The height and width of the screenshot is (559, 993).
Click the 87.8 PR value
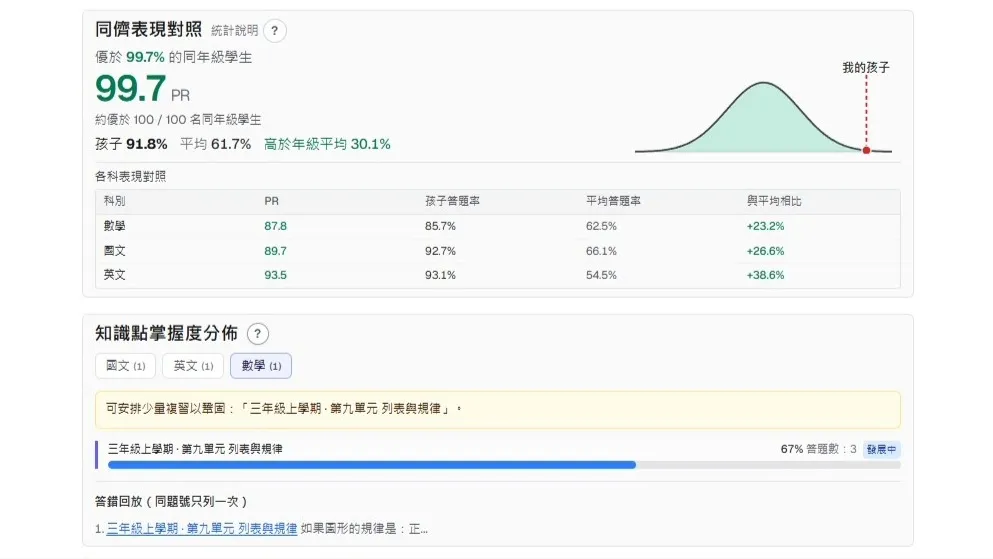point(275,226)
